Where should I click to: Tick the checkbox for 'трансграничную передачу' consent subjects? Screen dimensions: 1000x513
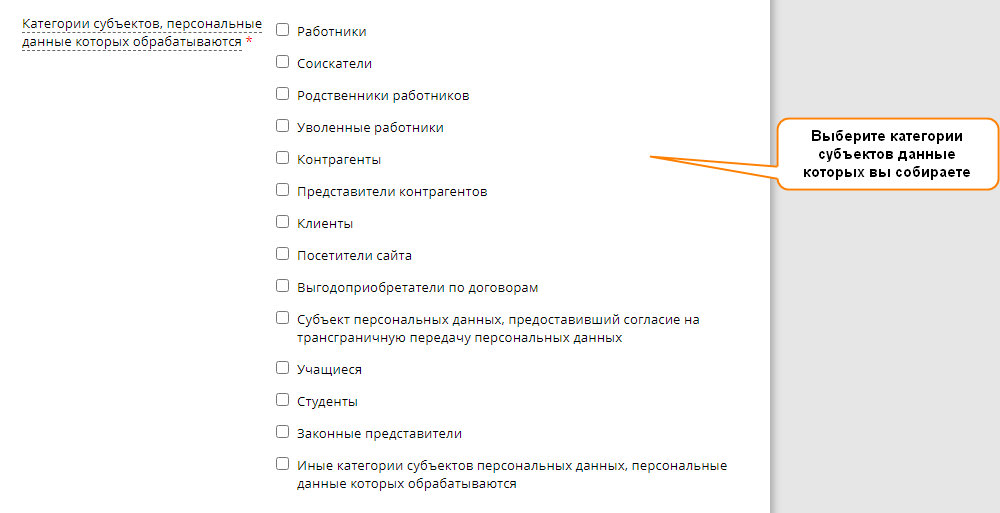point(282,319)
